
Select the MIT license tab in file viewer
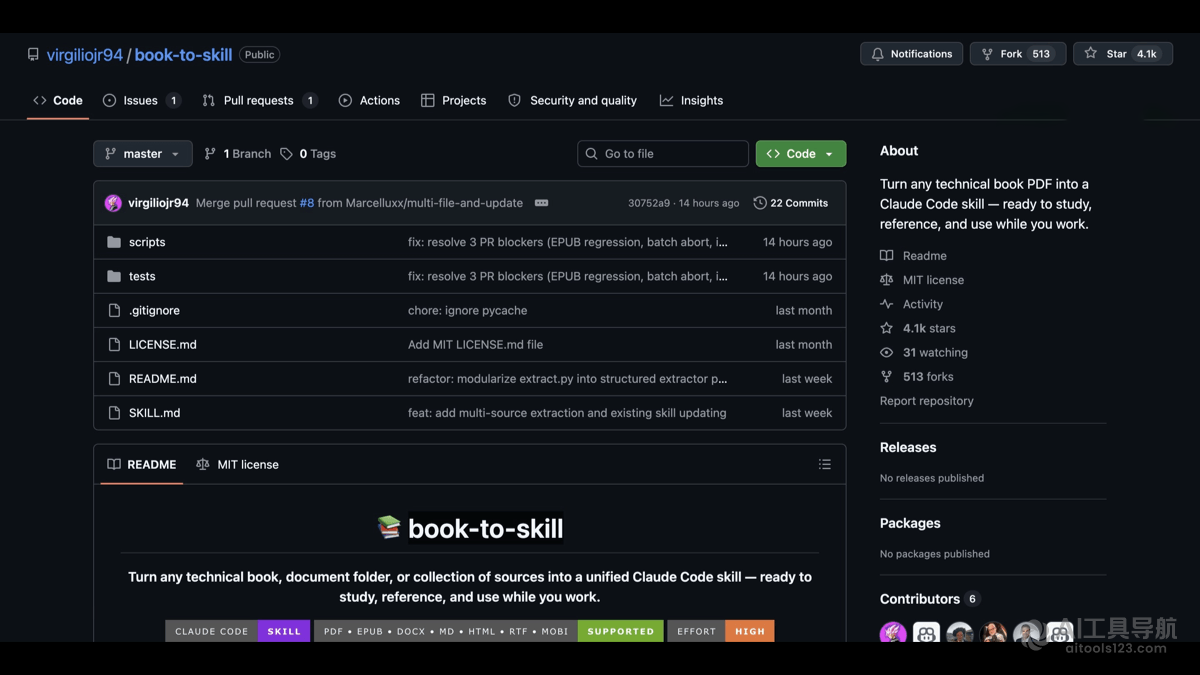pos(237,464)
